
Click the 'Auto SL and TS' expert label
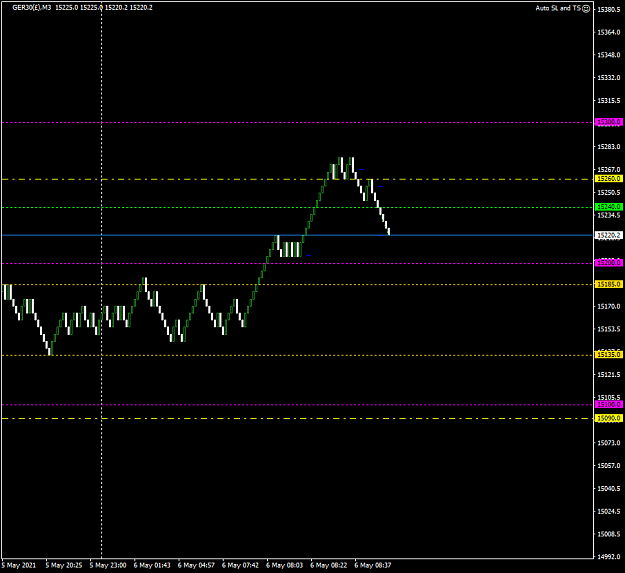click(x=558, y=8)
